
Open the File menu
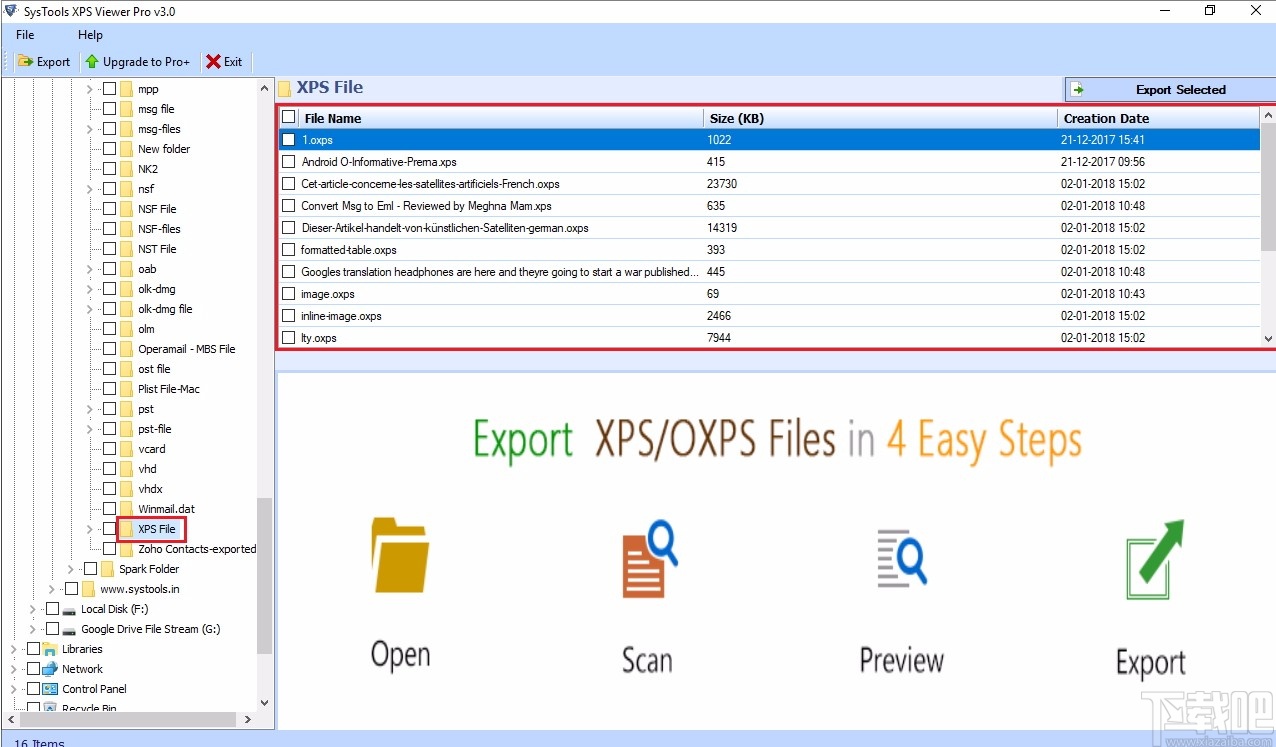(24, 34)
